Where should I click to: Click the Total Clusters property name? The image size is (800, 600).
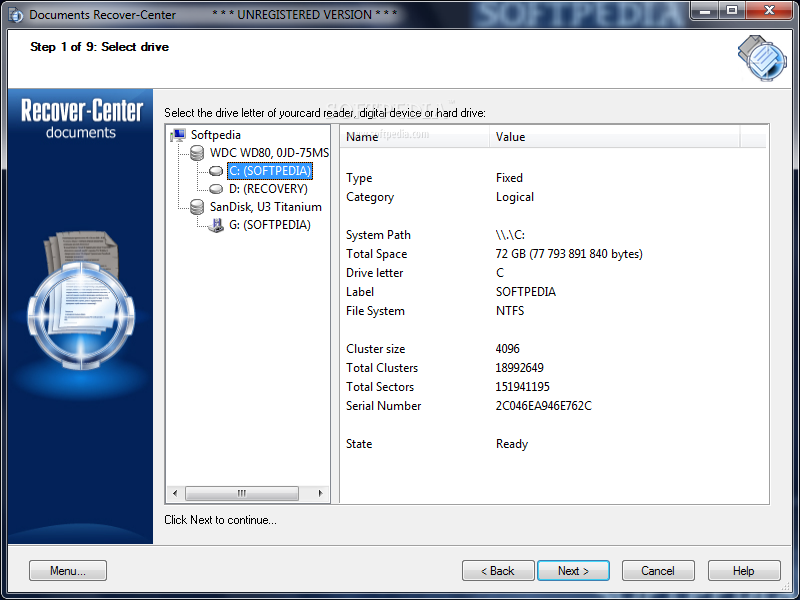(x=382, y=368)
